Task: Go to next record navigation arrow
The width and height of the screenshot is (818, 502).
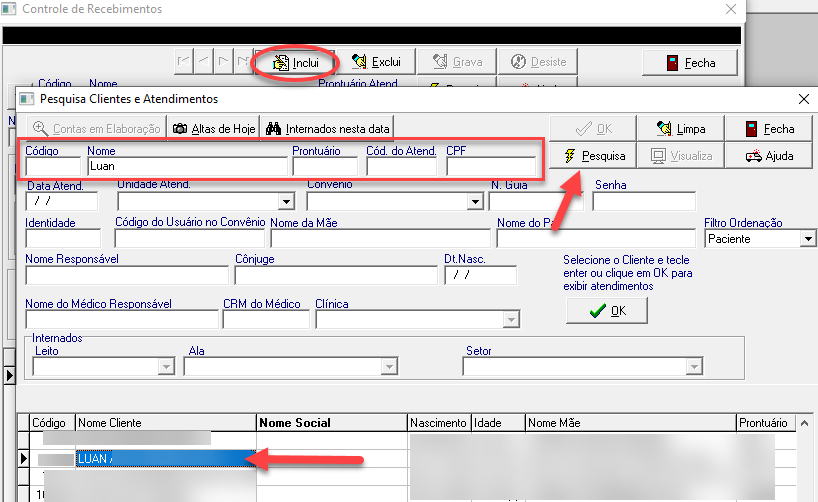Action: click(223, 62)
